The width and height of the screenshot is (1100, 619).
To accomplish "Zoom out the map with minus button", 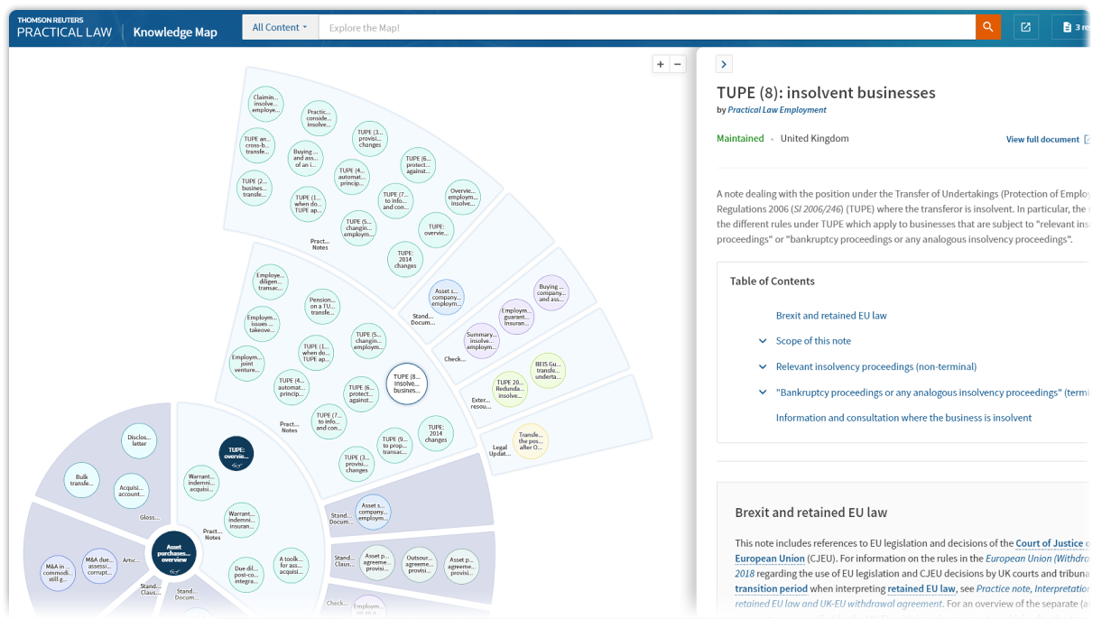I will 678,64.
